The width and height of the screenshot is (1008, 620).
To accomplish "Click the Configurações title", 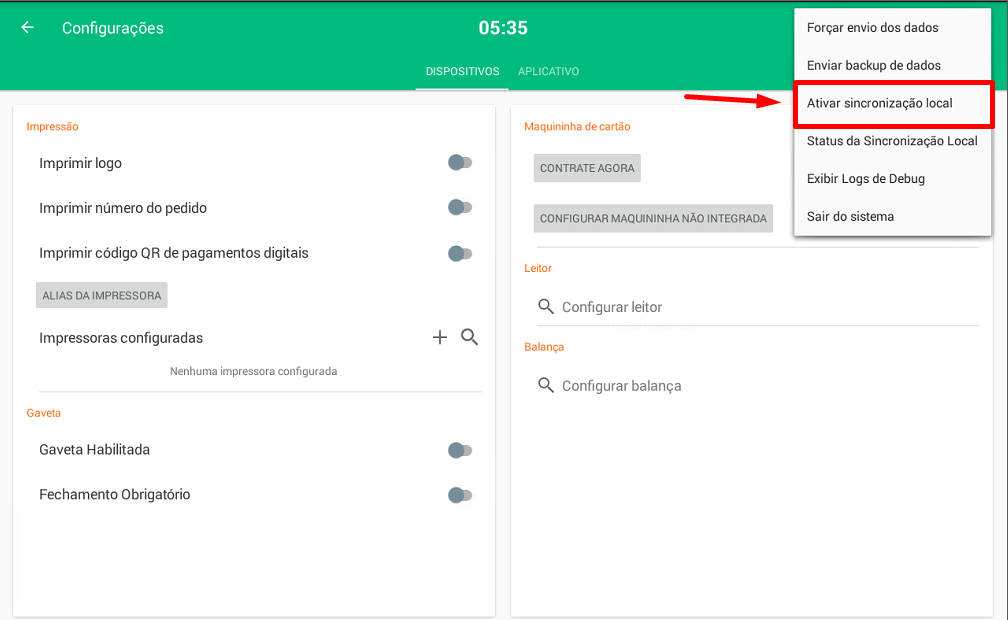I will point(112,28).
